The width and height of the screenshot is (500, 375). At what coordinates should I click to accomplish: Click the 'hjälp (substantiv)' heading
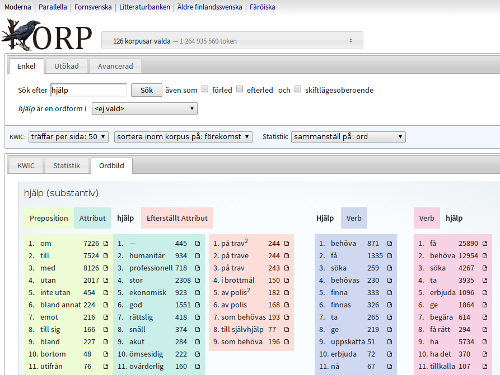click(x=61, y=193)
